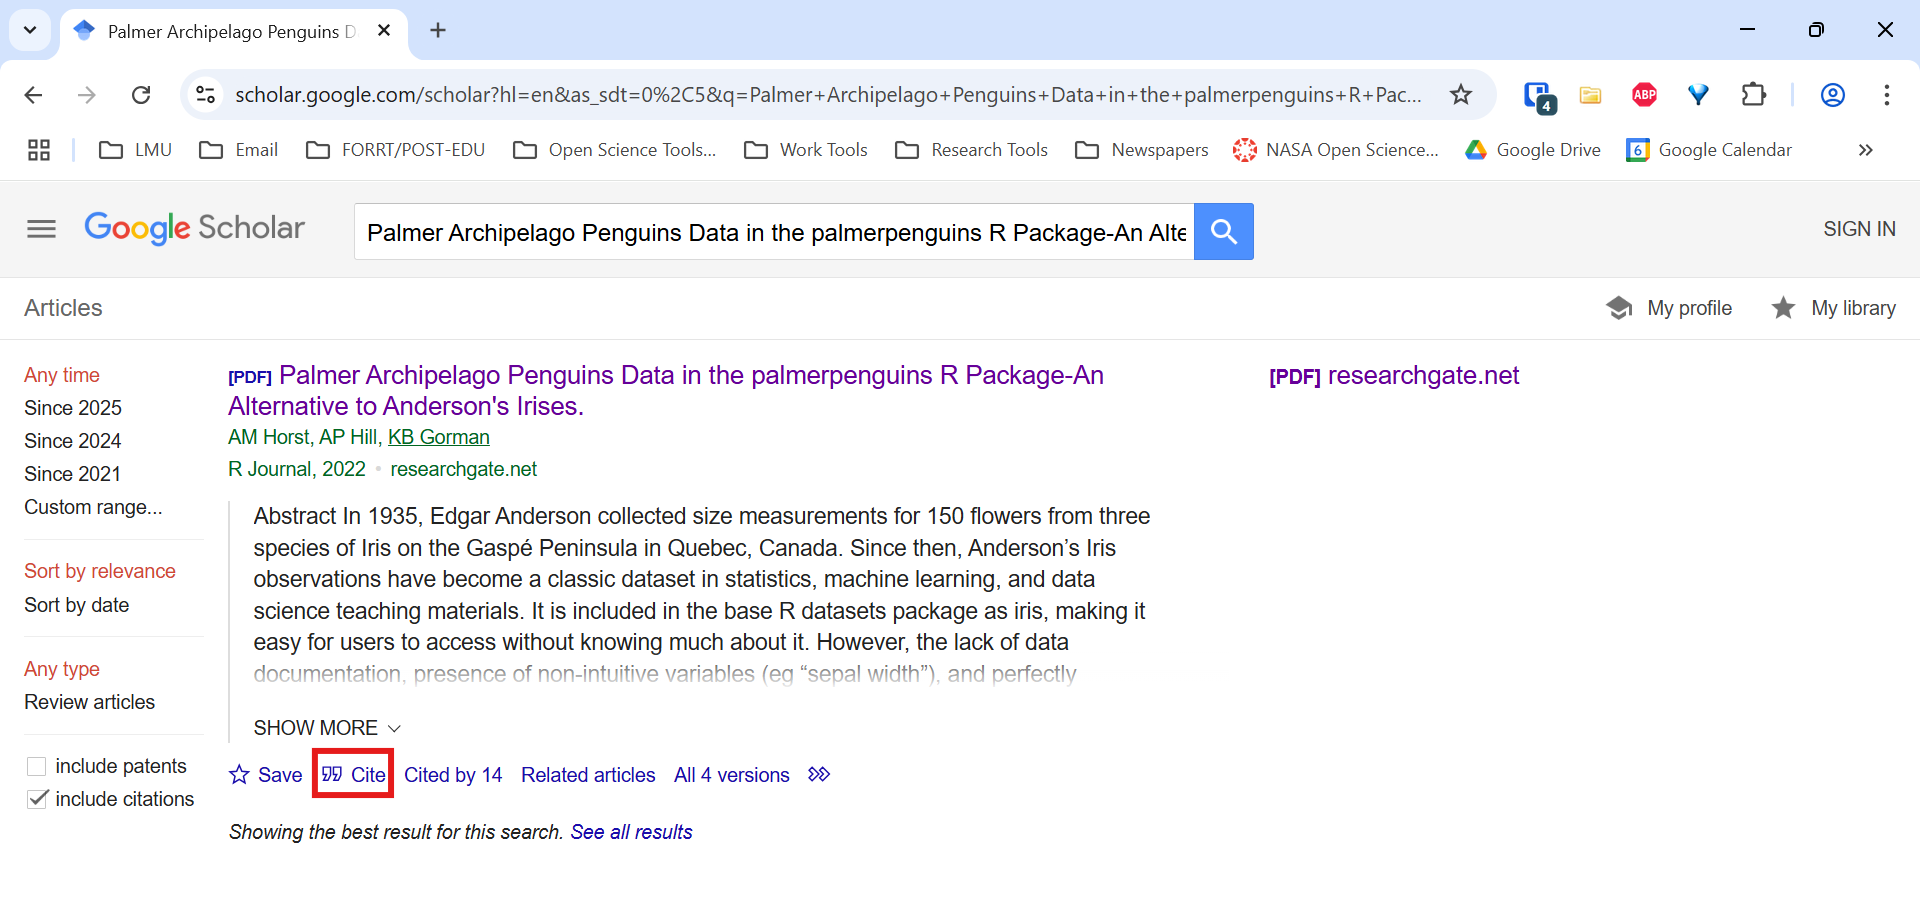Filter results Since 2024
The image size is (1920, 913).
pyautogui.click(x=73, y=441)
